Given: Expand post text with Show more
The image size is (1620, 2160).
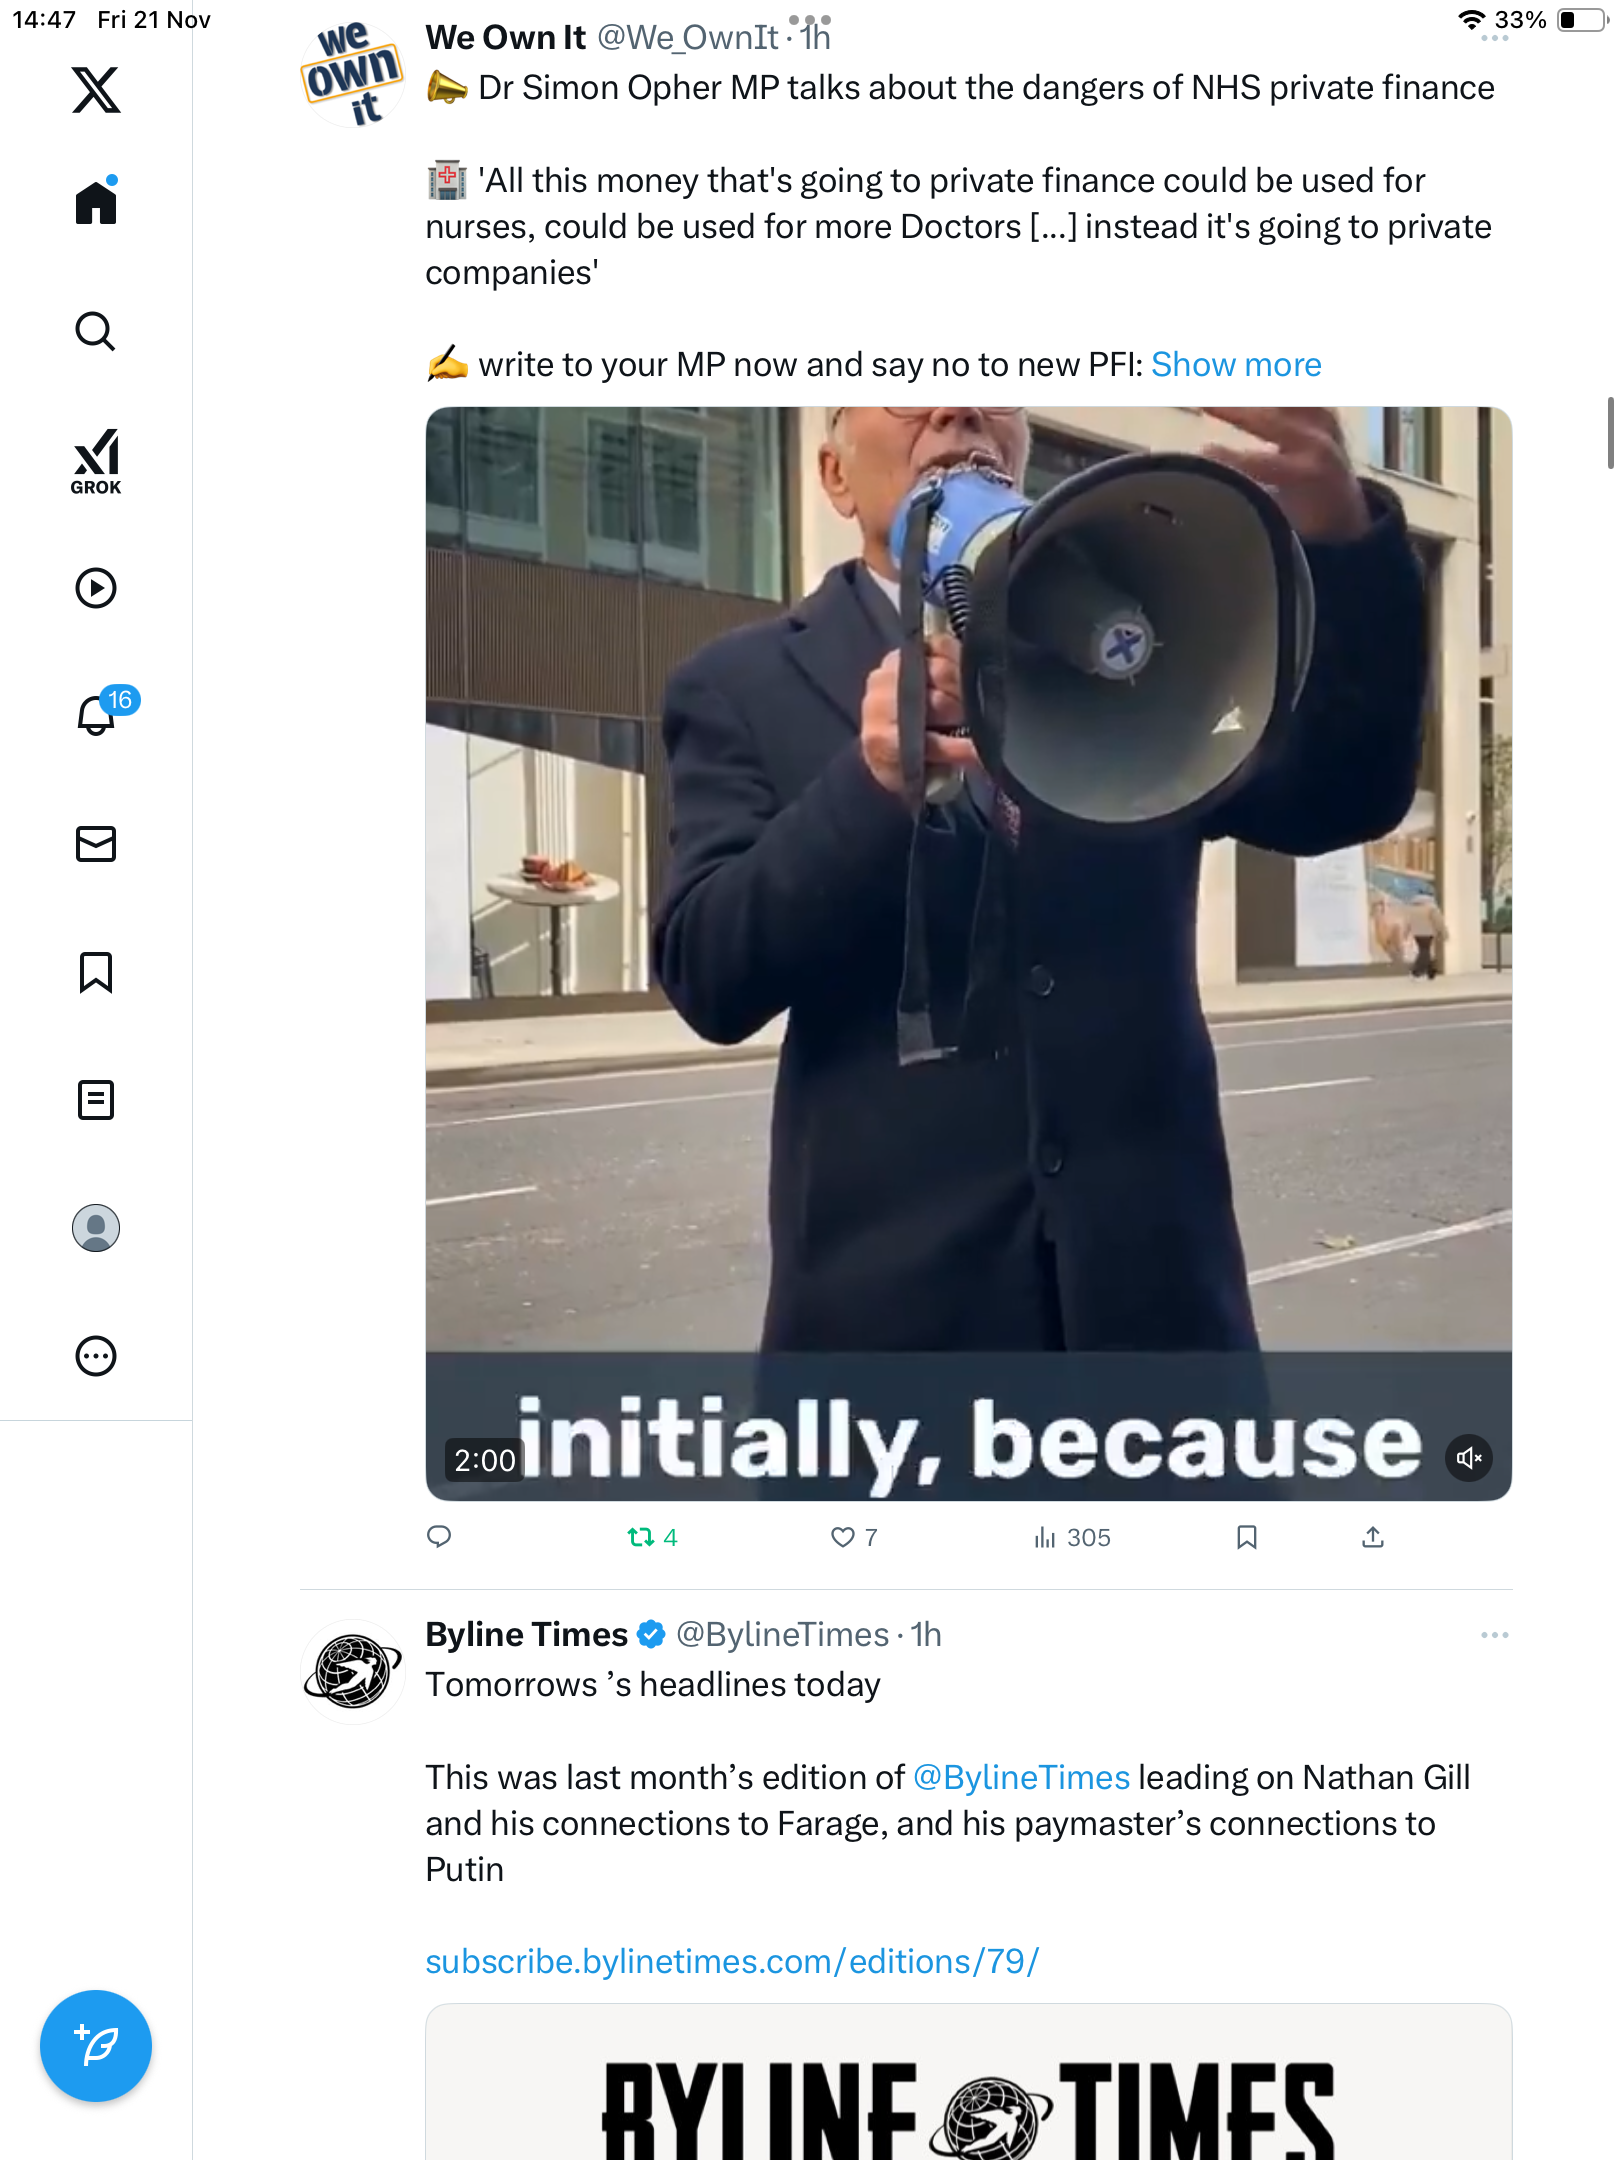Looking at the screenshot, I should 1235,365.
